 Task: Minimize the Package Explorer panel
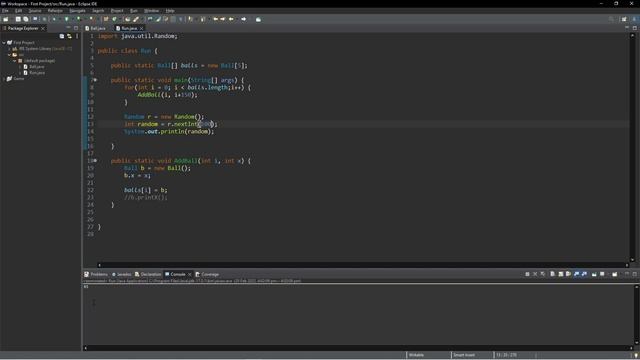point(68,28)
